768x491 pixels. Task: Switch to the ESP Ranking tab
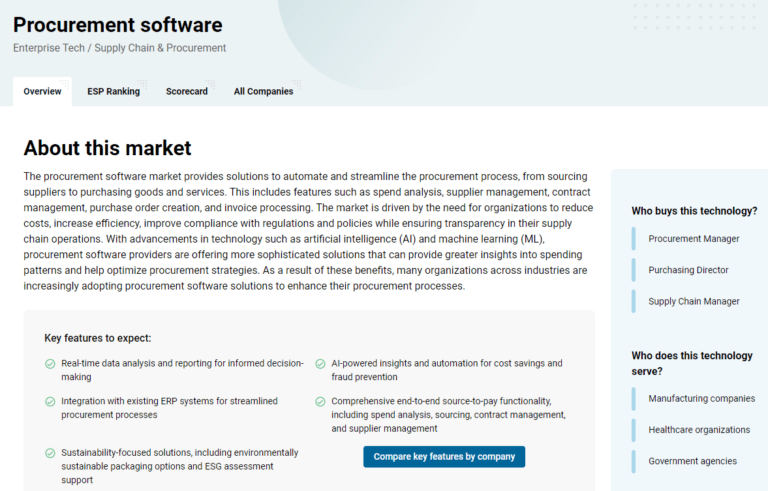click(114, 92)
